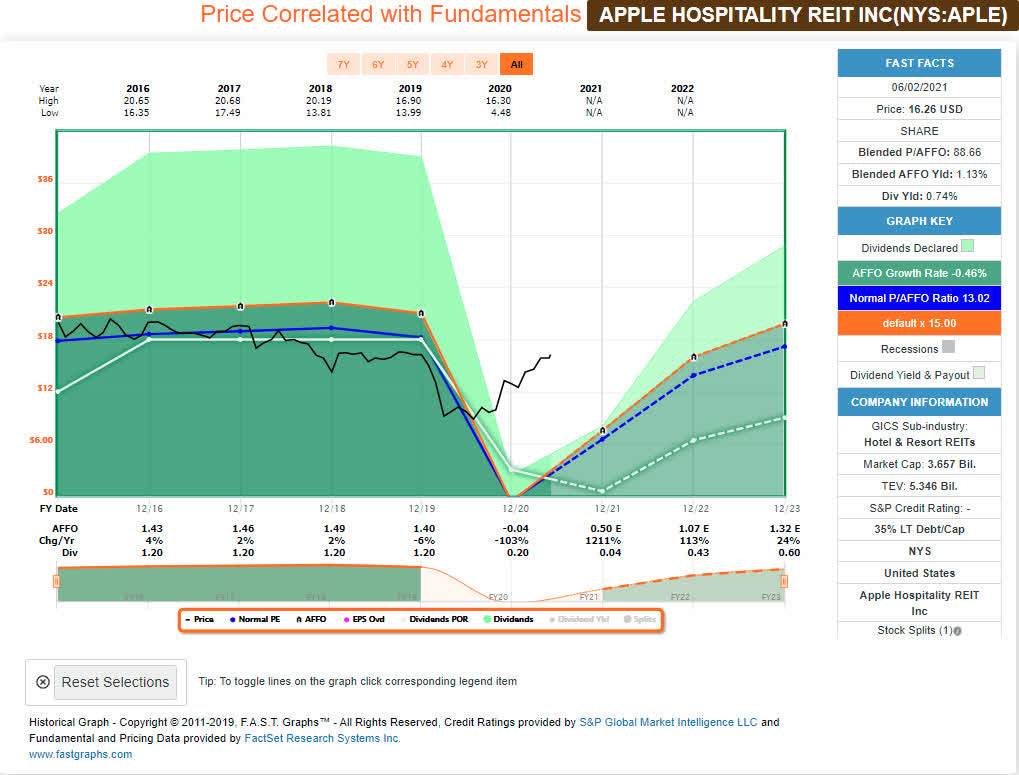Select the 5Y time range tab

coord(413,64)
